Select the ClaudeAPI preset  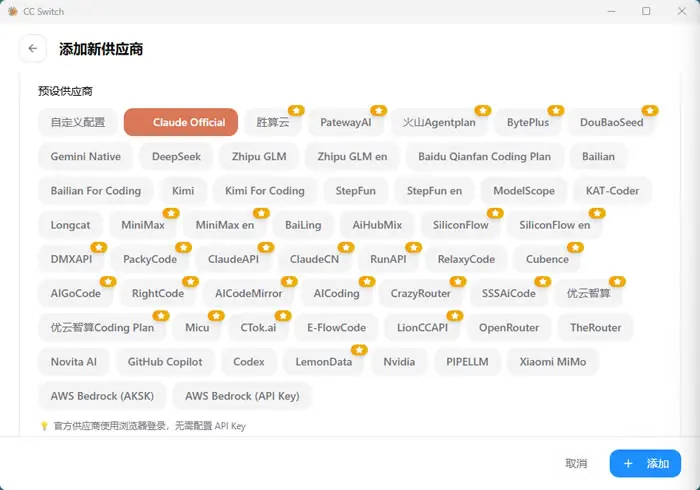click(x=233, y=259)
